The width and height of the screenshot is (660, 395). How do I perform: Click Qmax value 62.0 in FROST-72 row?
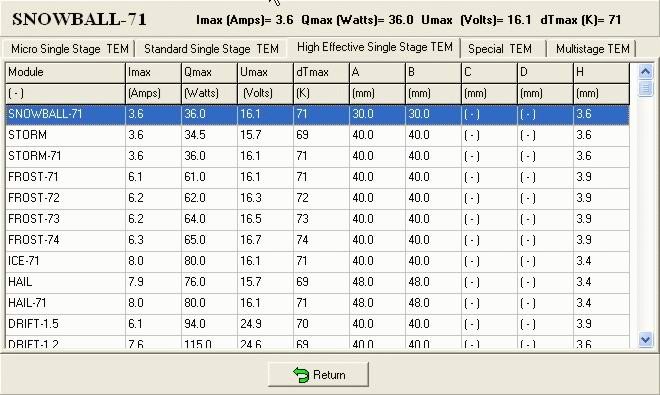pyautogui.click(x=195, y=198)
